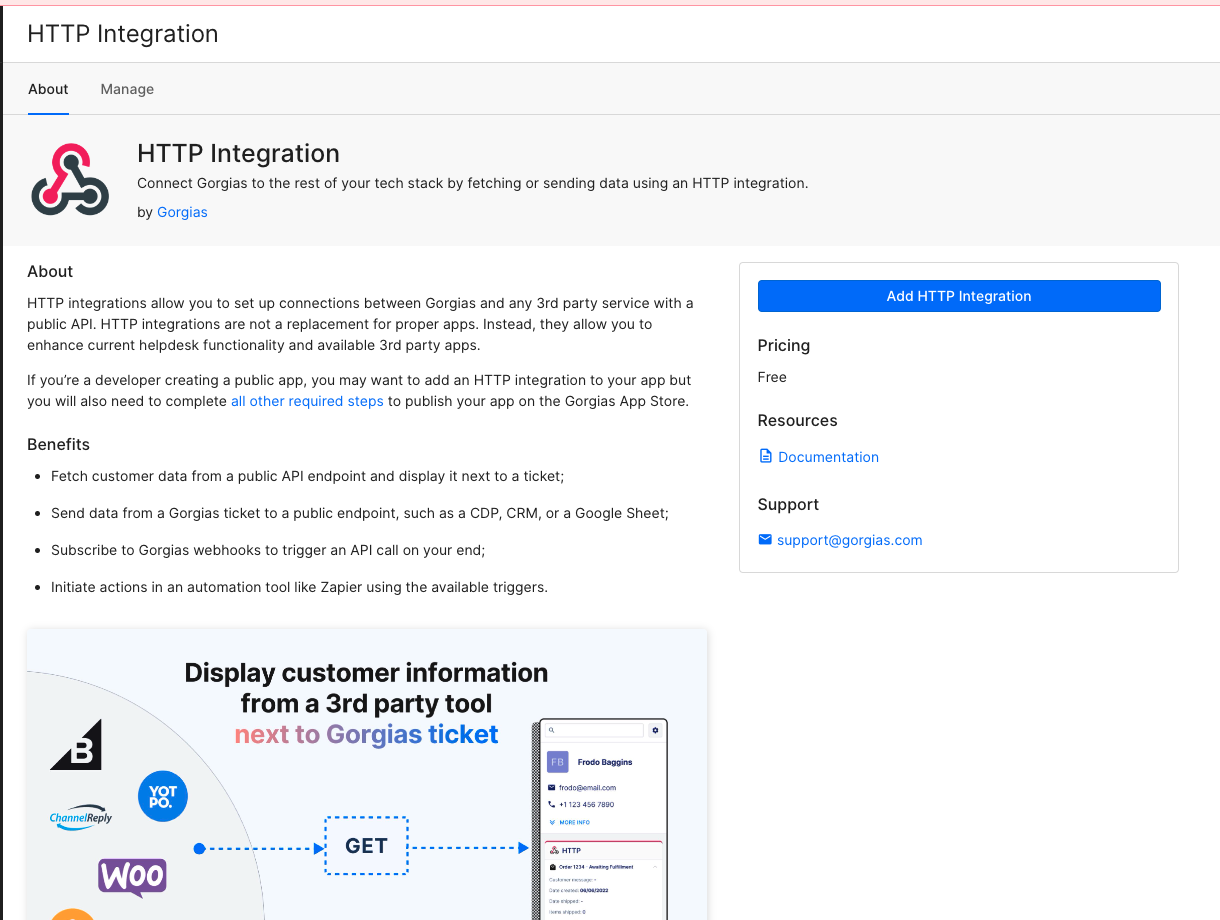Click the FB avatar for Frodo Baggins
Viewport: 1220px width, 920px height.
tap(558, 762)
